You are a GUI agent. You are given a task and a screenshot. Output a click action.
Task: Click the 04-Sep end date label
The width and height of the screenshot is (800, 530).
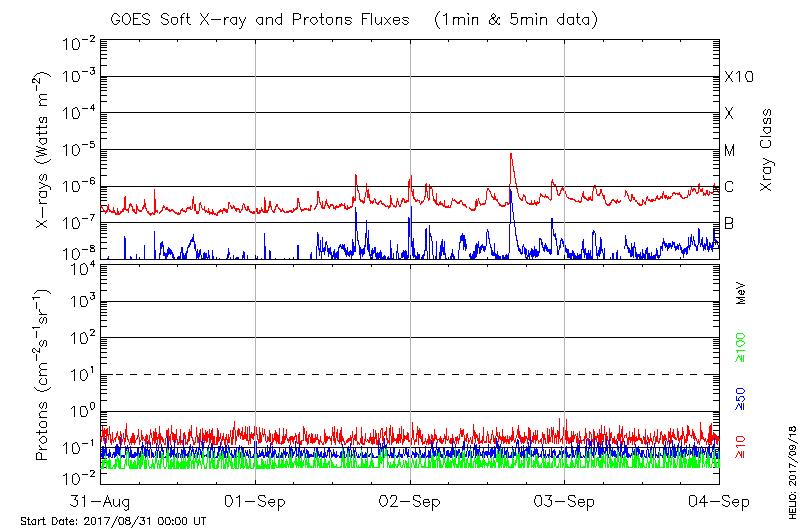pyautogui.click(x=717, y=500)
